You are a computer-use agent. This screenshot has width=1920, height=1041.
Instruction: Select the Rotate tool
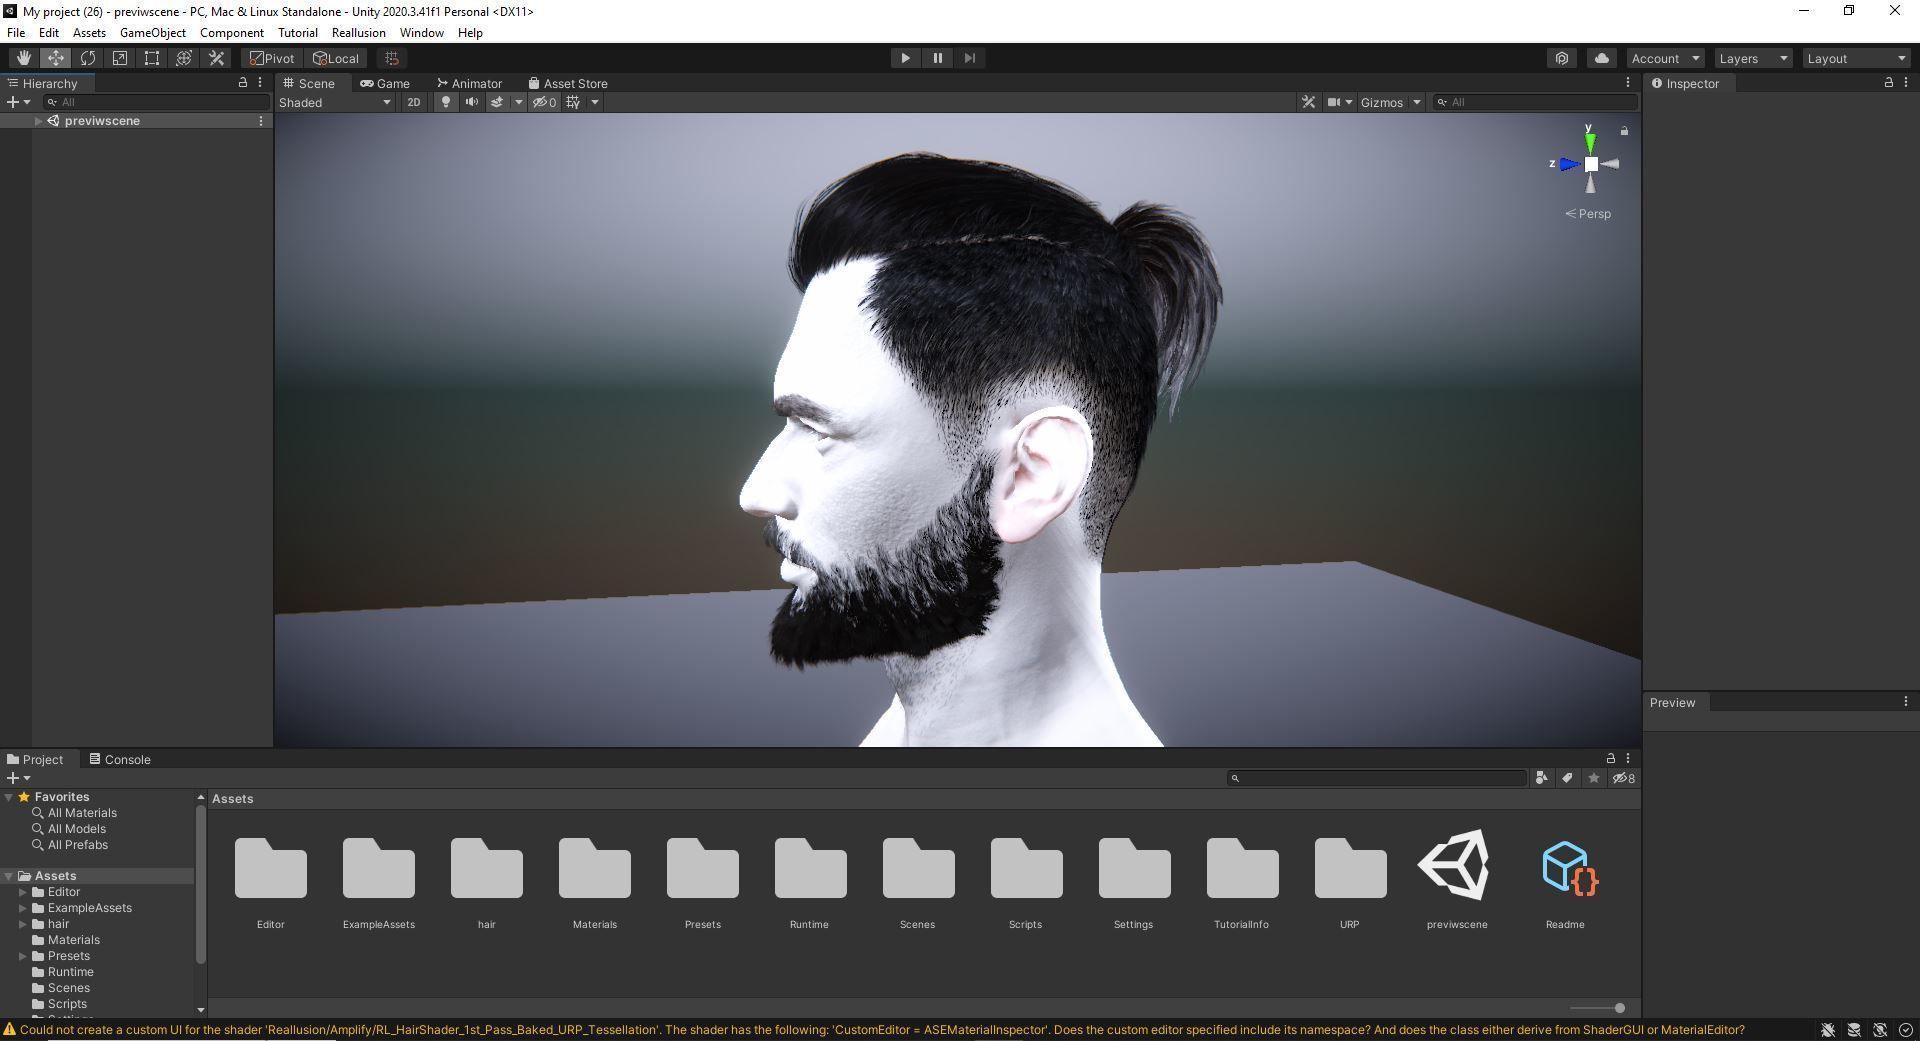(x=88, y=58)
